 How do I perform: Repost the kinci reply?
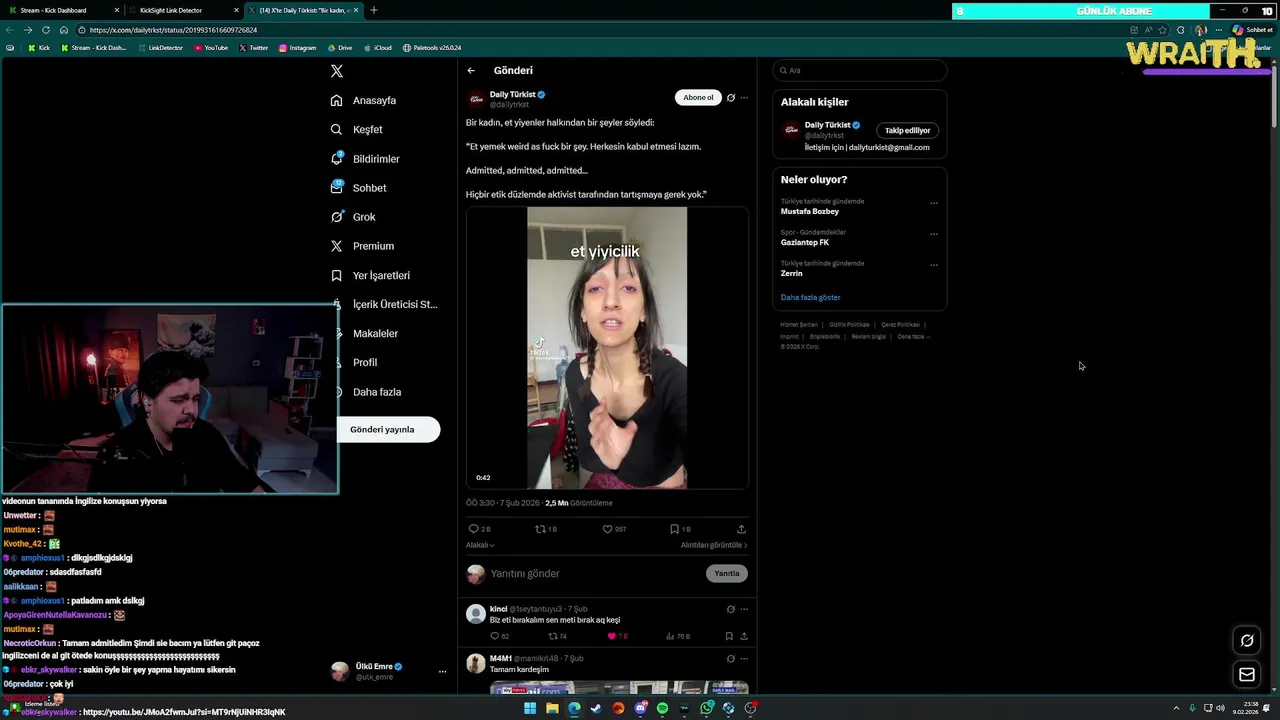click(553, 636)
